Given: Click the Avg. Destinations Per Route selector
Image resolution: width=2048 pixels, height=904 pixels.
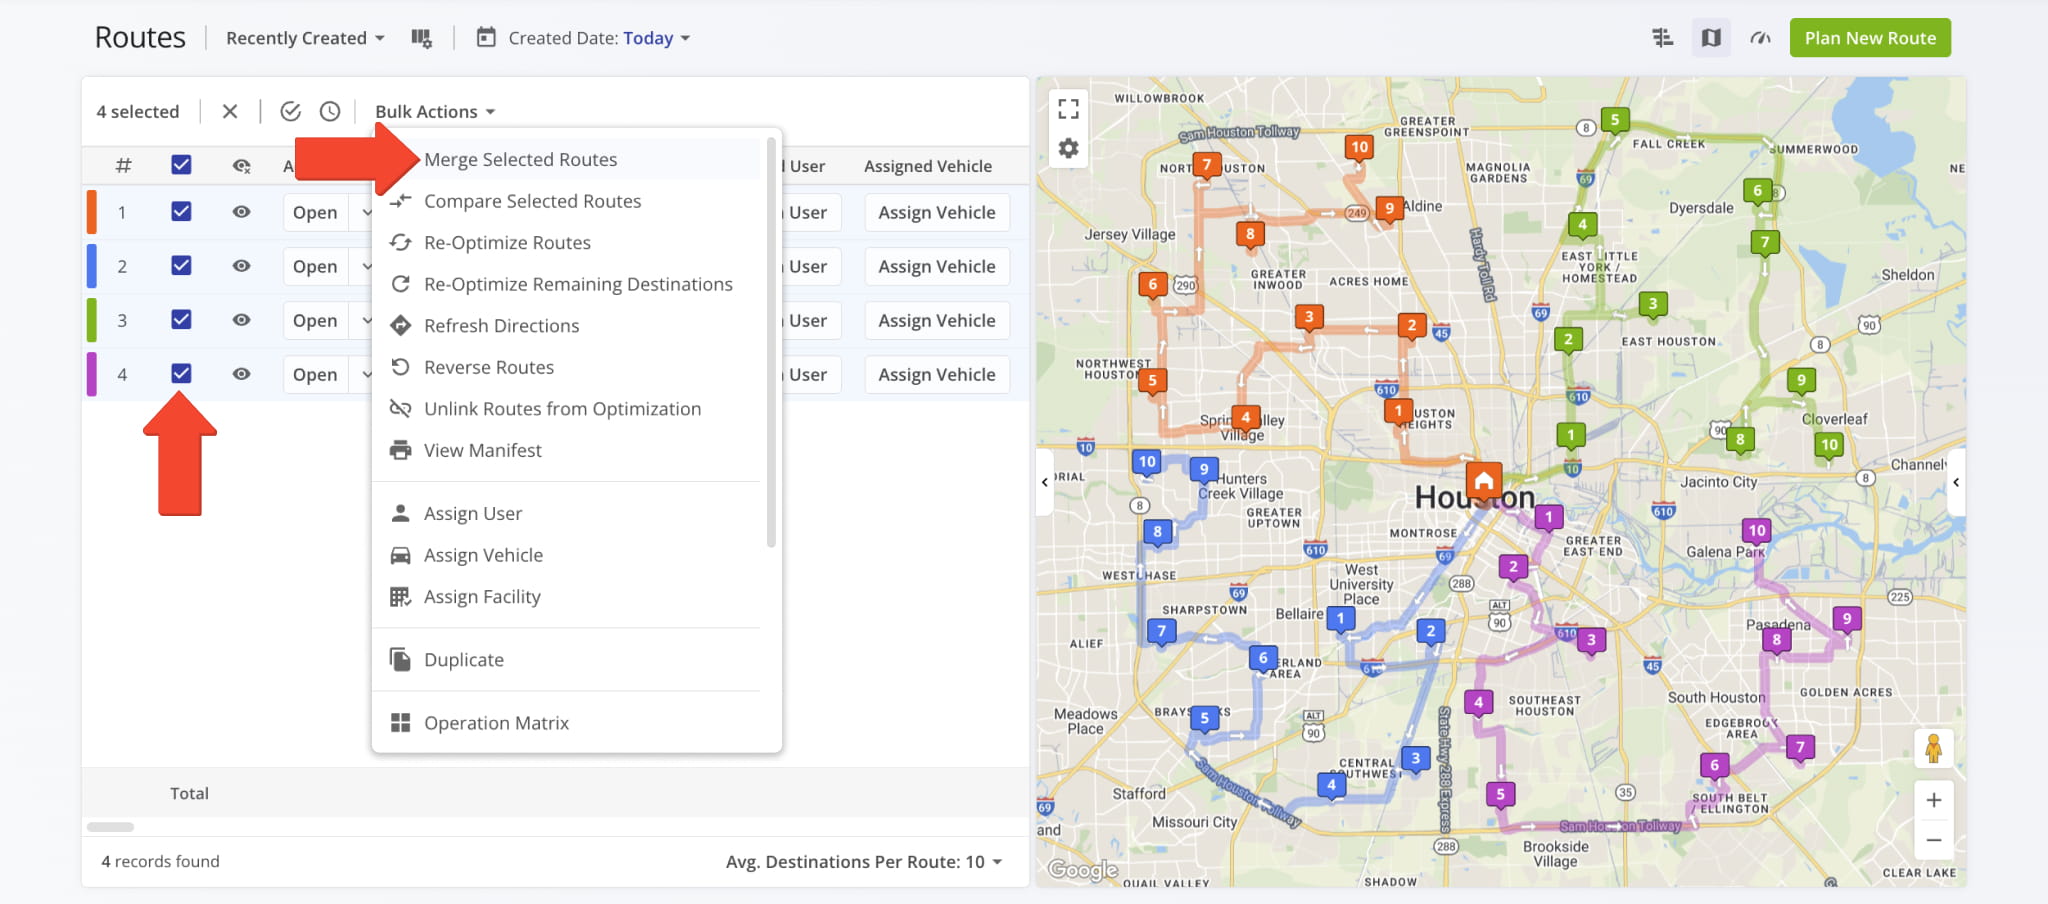Looking at the screenshot, I should click(x=864, y=861).
